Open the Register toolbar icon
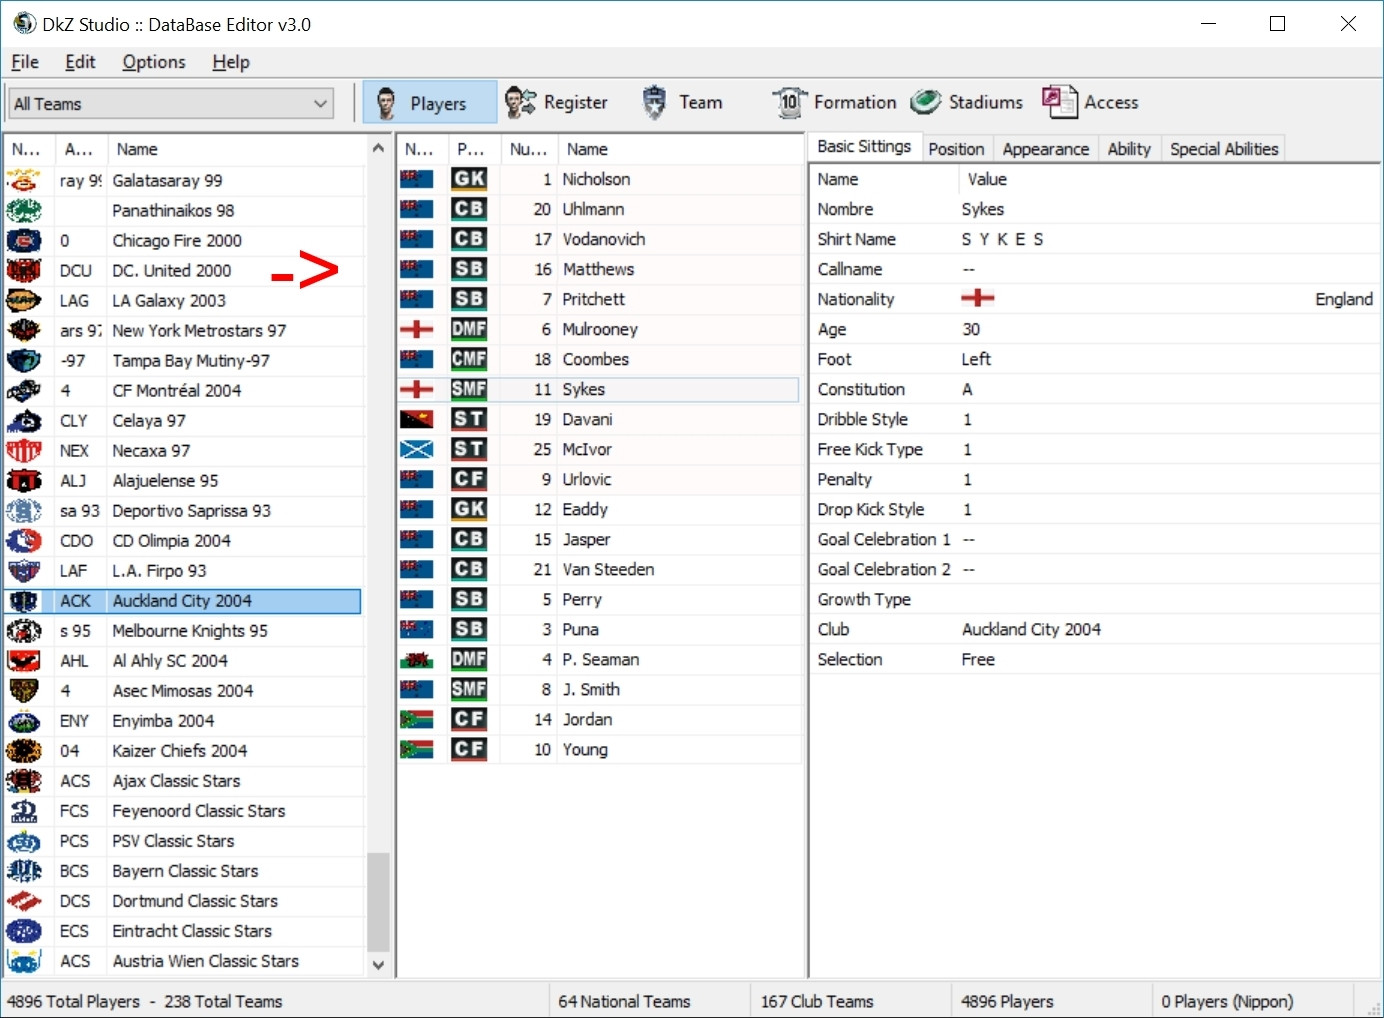 [x=520, y=102]
